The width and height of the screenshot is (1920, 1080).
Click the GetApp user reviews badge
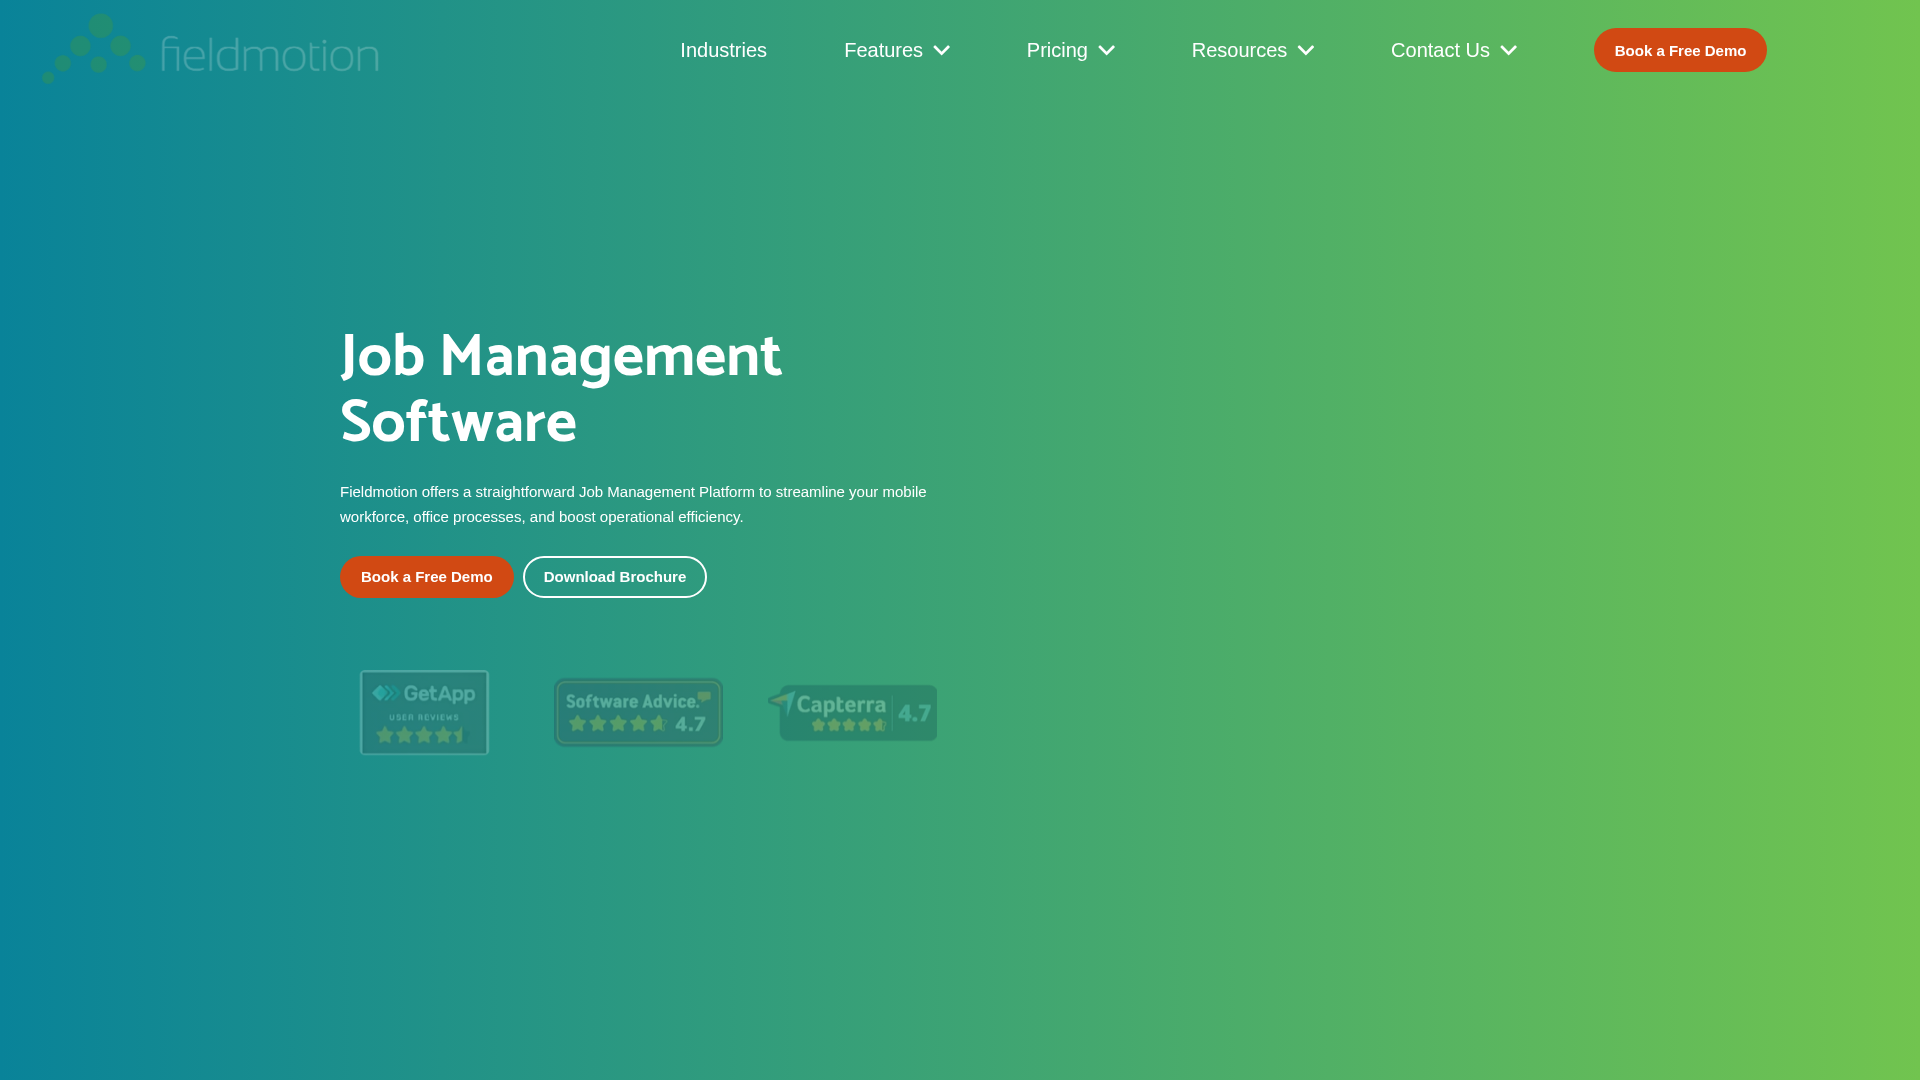click(x=423, y=712)
